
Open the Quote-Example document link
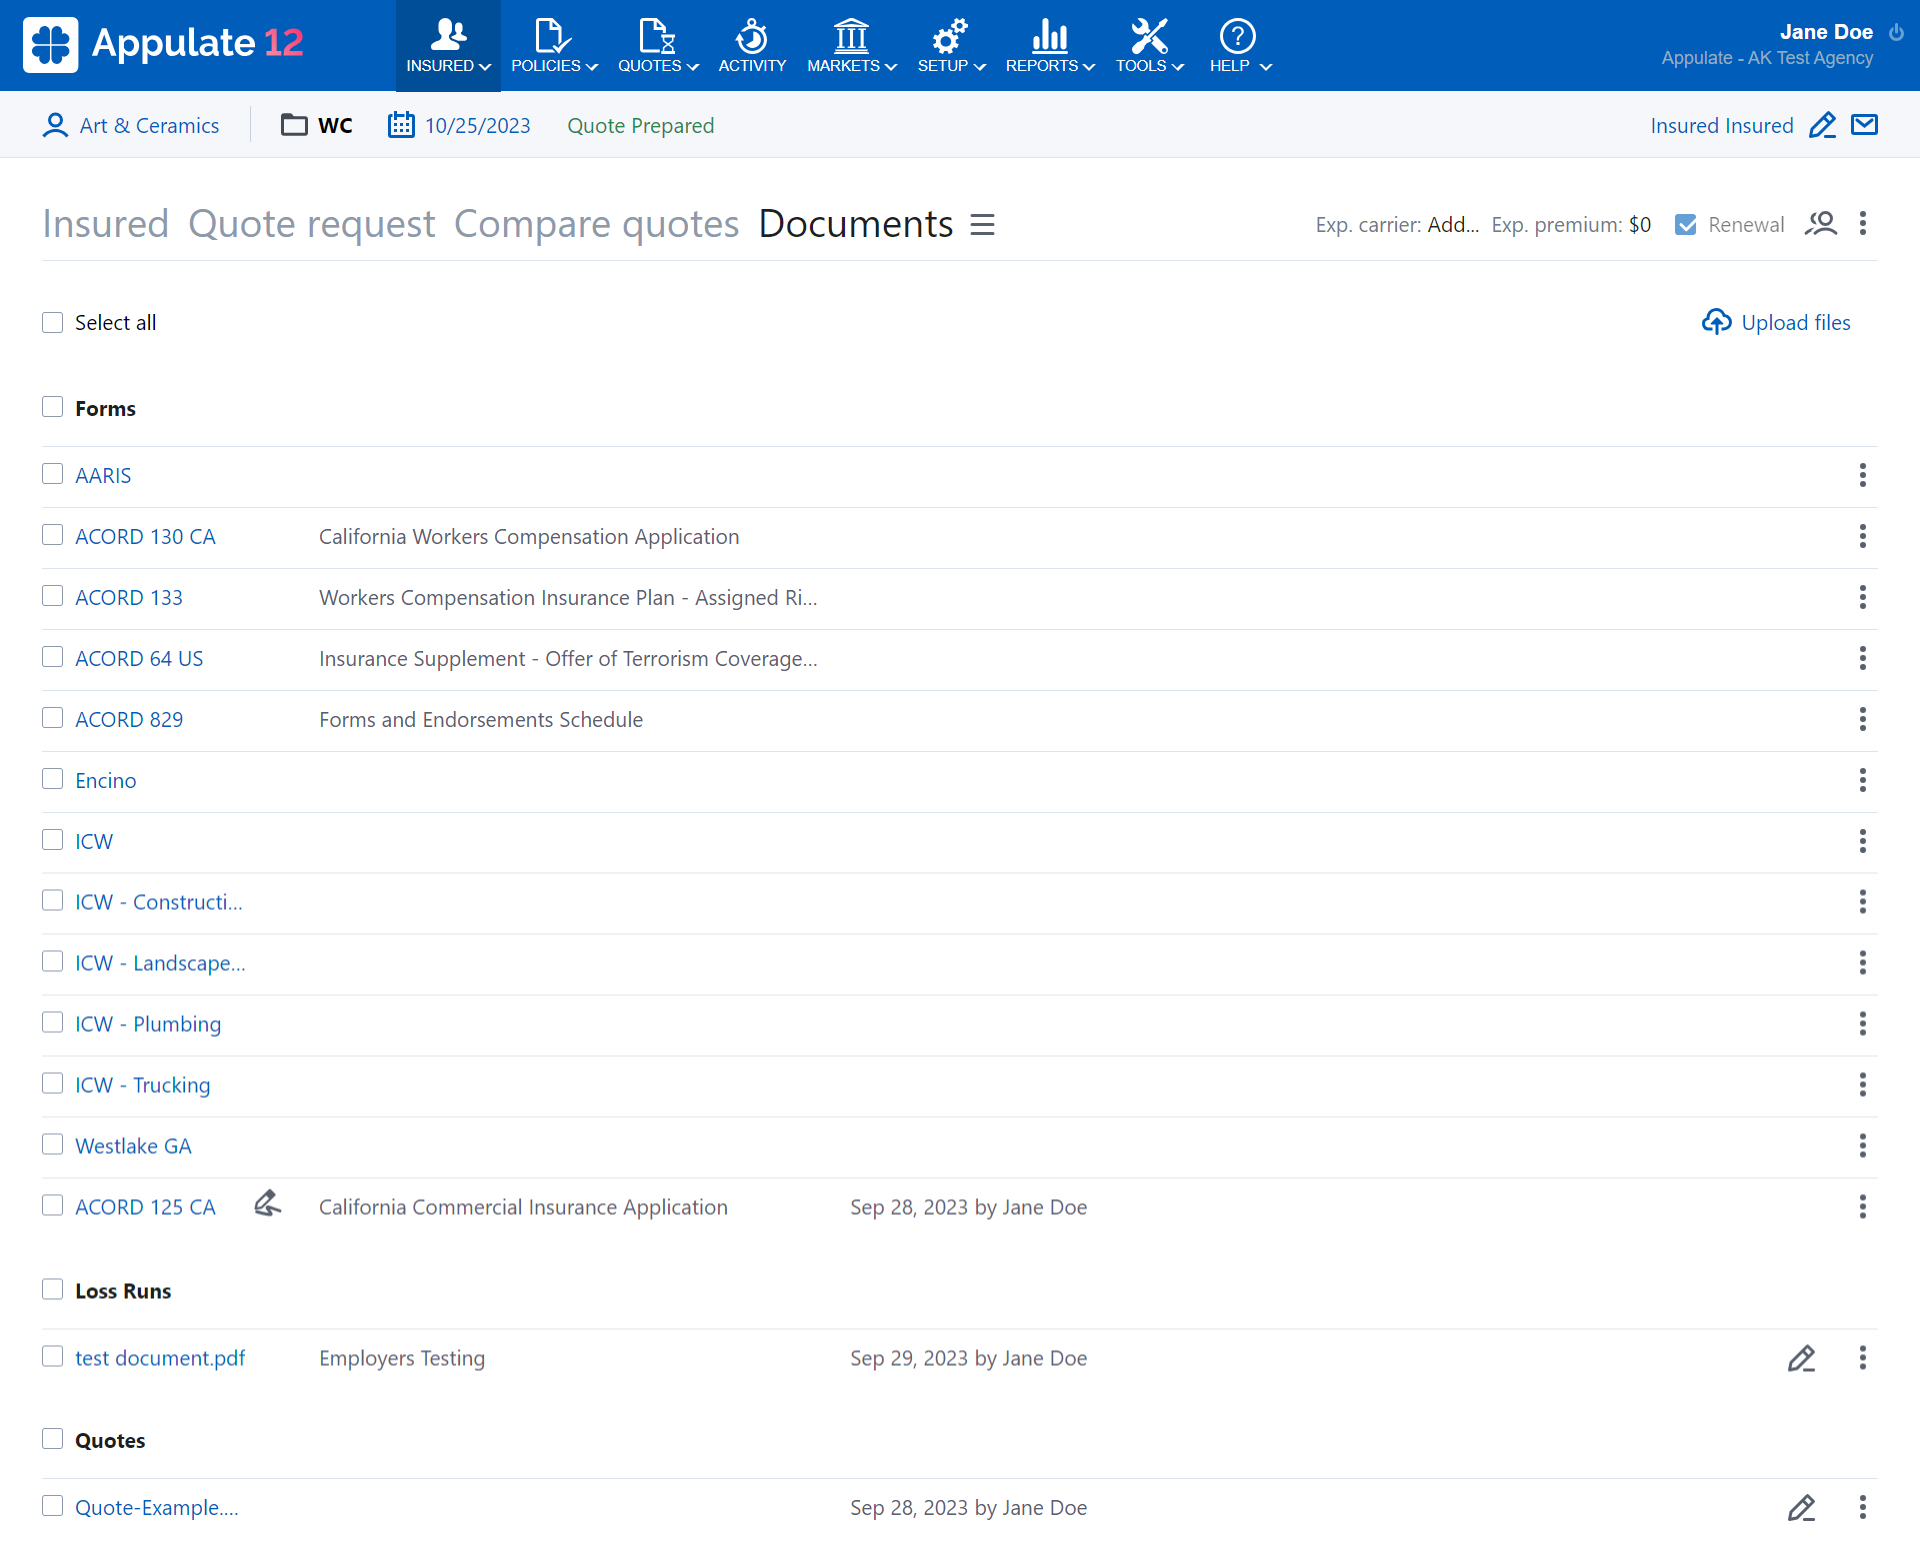tap(156, 1507)
